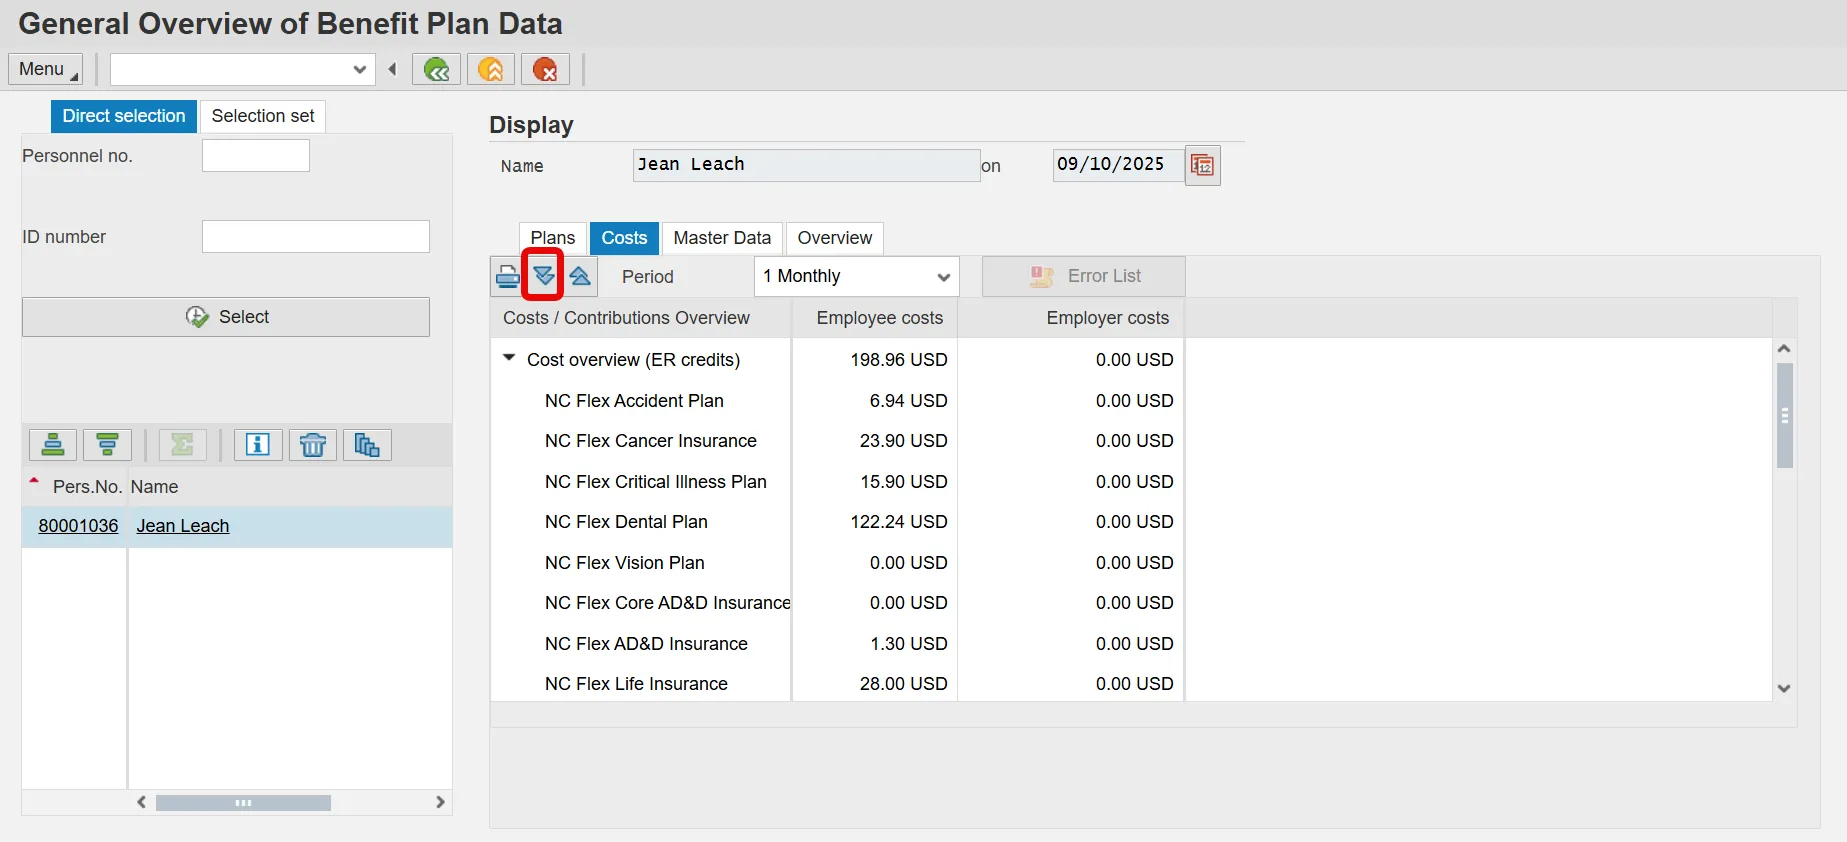Click the red Cancel icon in toolbar

point(545,69)
